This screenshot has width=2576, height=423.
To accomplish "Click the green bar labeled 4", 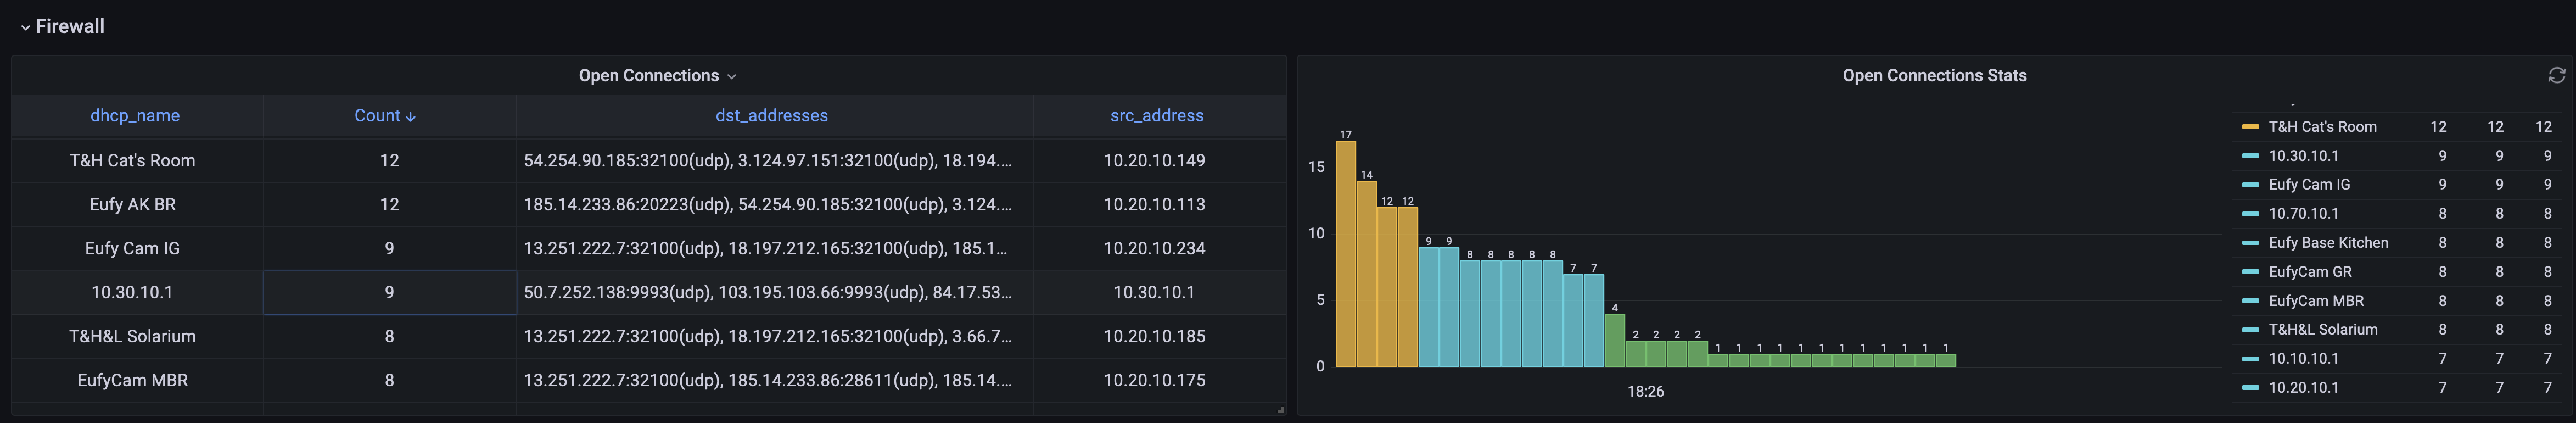I will click(1614, 341).
